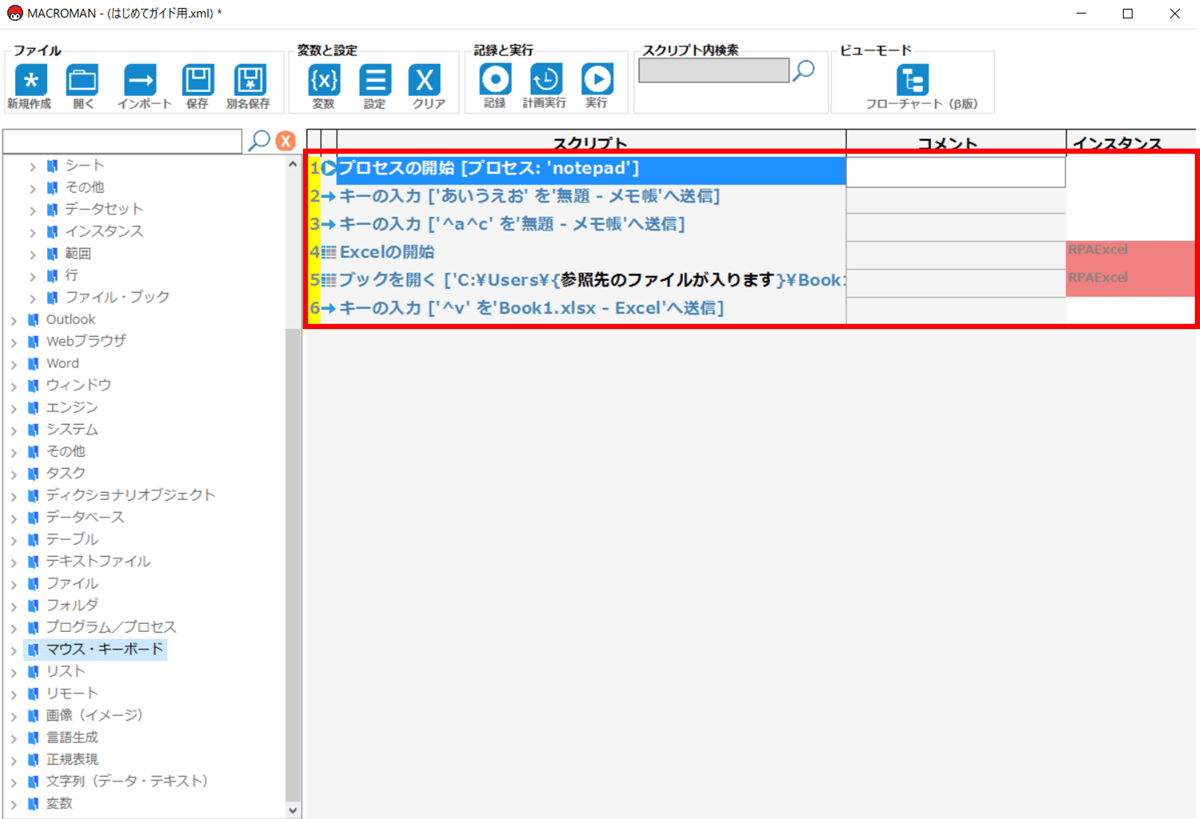The image size is (1200, 819).
Task: Click the command tree search magnifier icon
Action: point(259,141)
